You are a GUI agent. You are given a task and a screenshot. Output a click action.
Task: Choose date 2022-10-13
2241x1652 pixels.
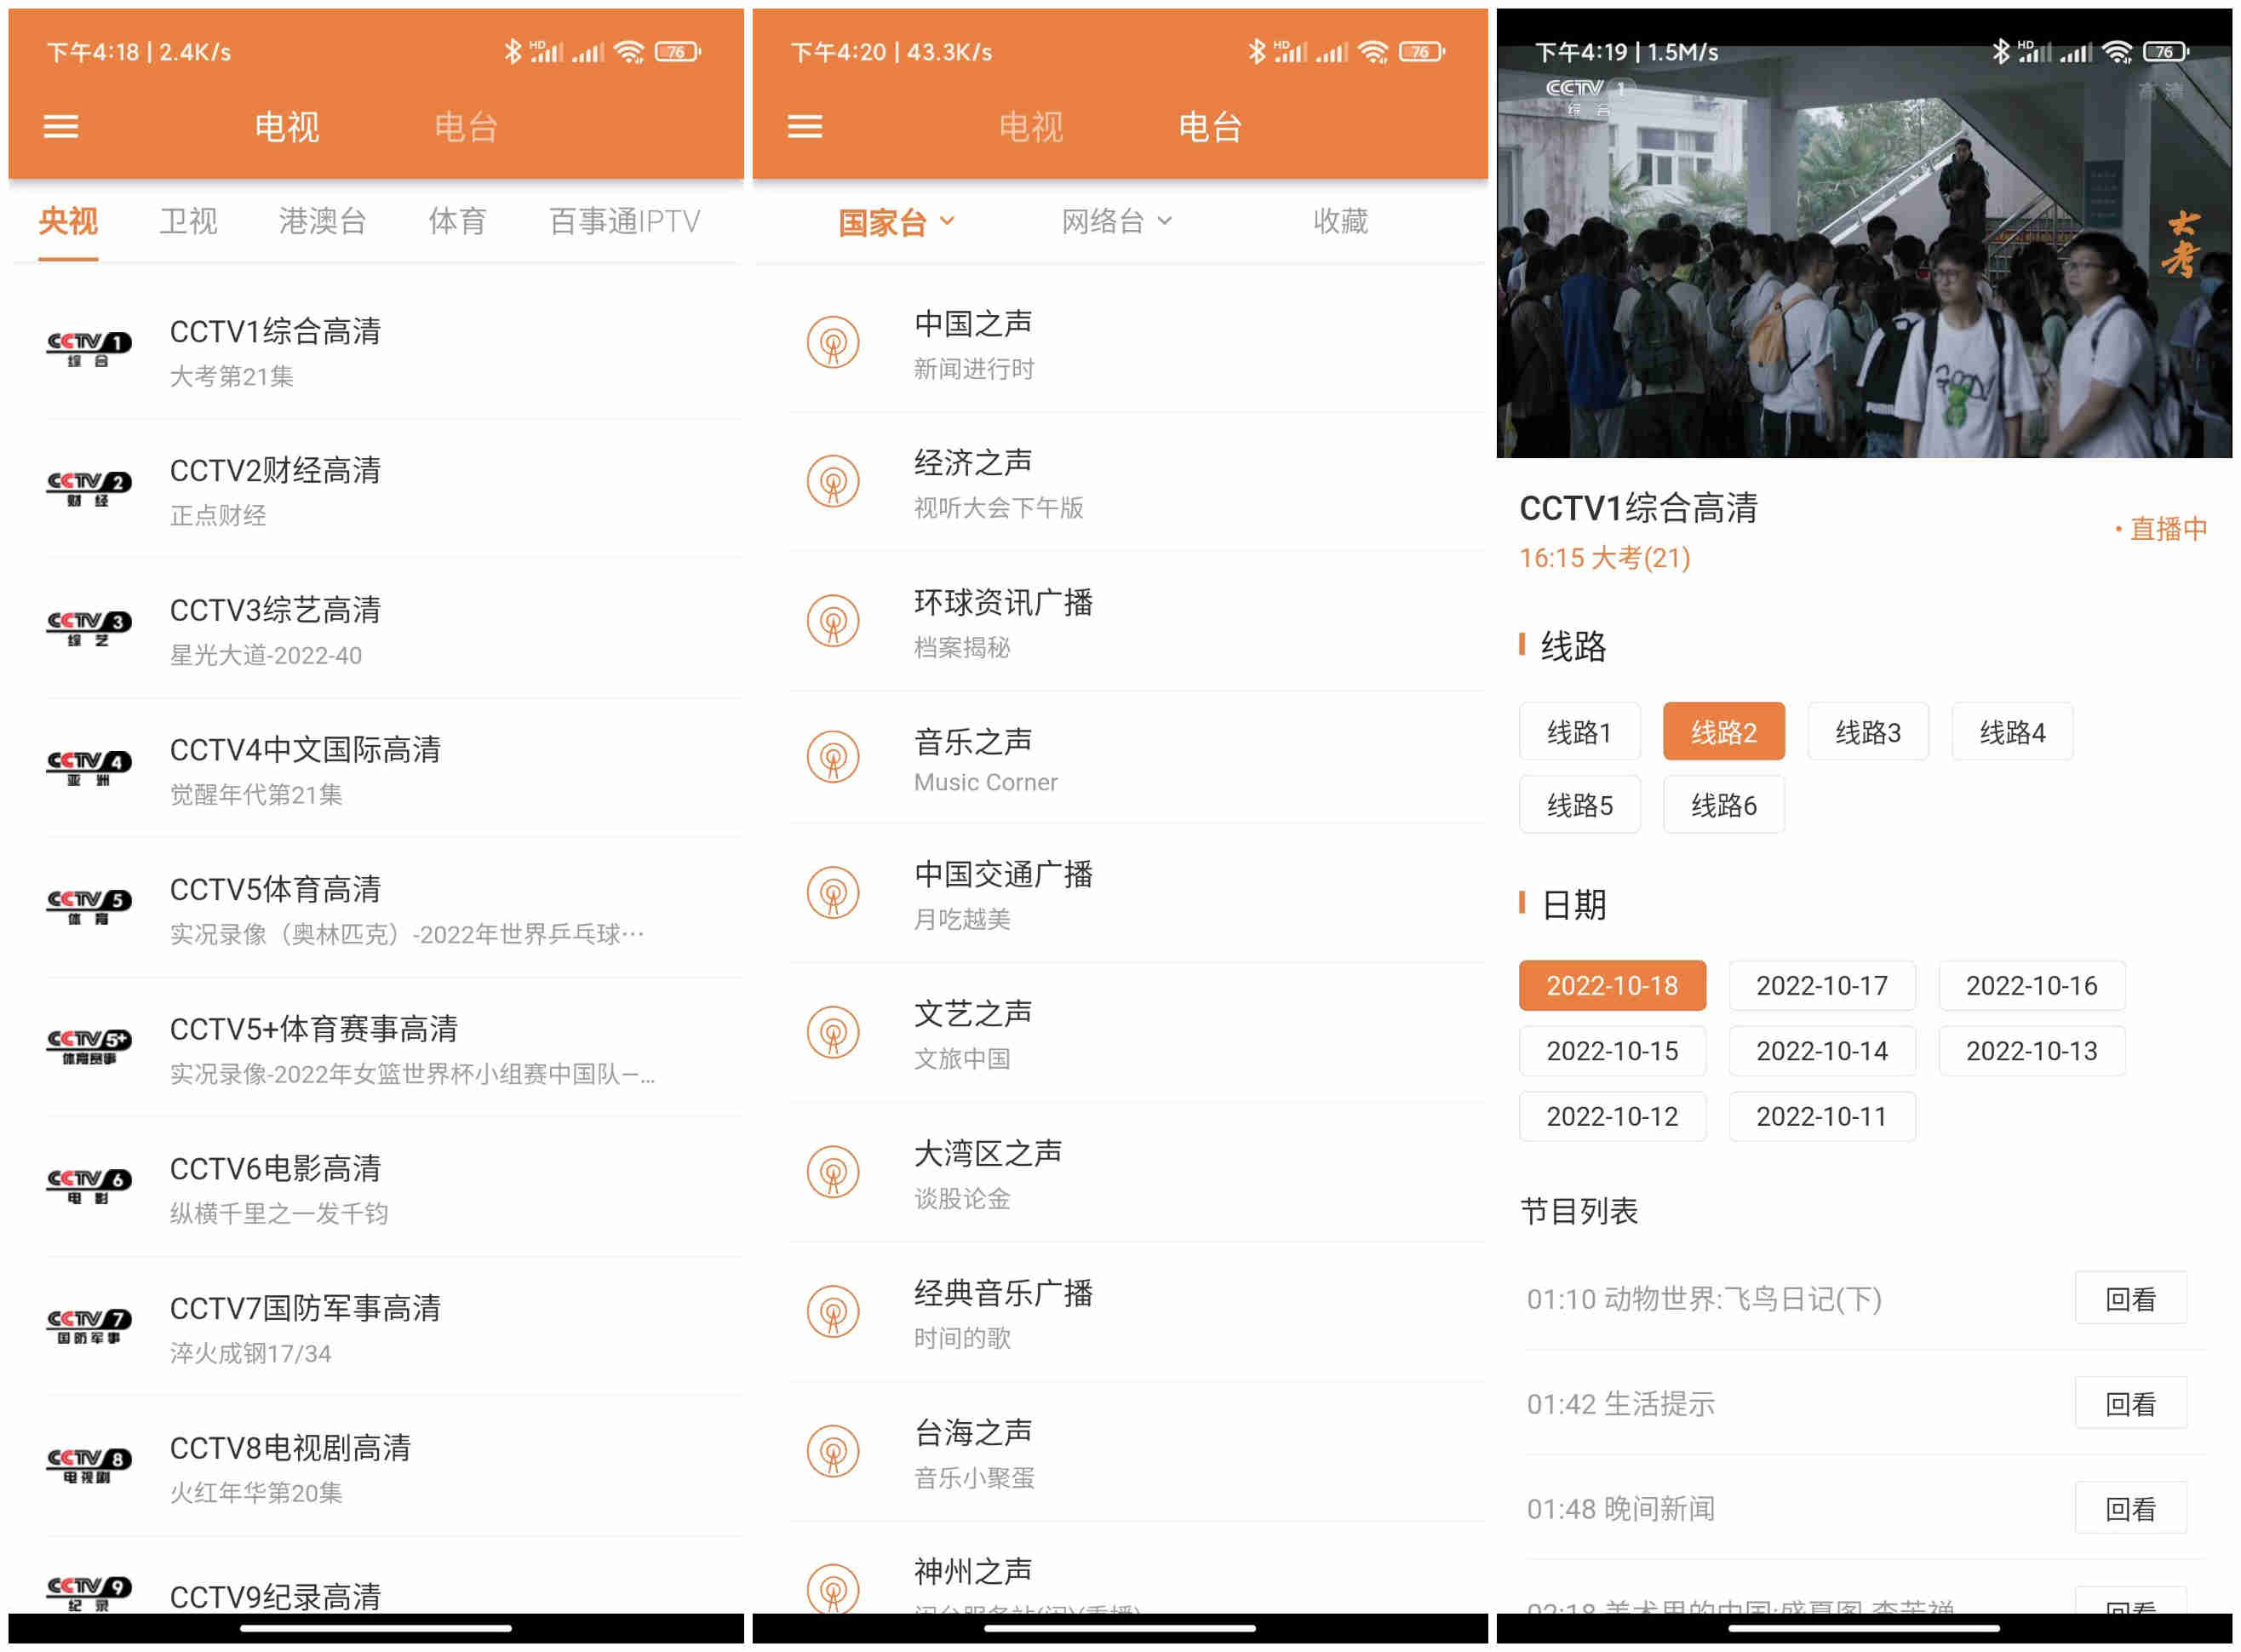pyautogui.click(x=2032, y=1051)
